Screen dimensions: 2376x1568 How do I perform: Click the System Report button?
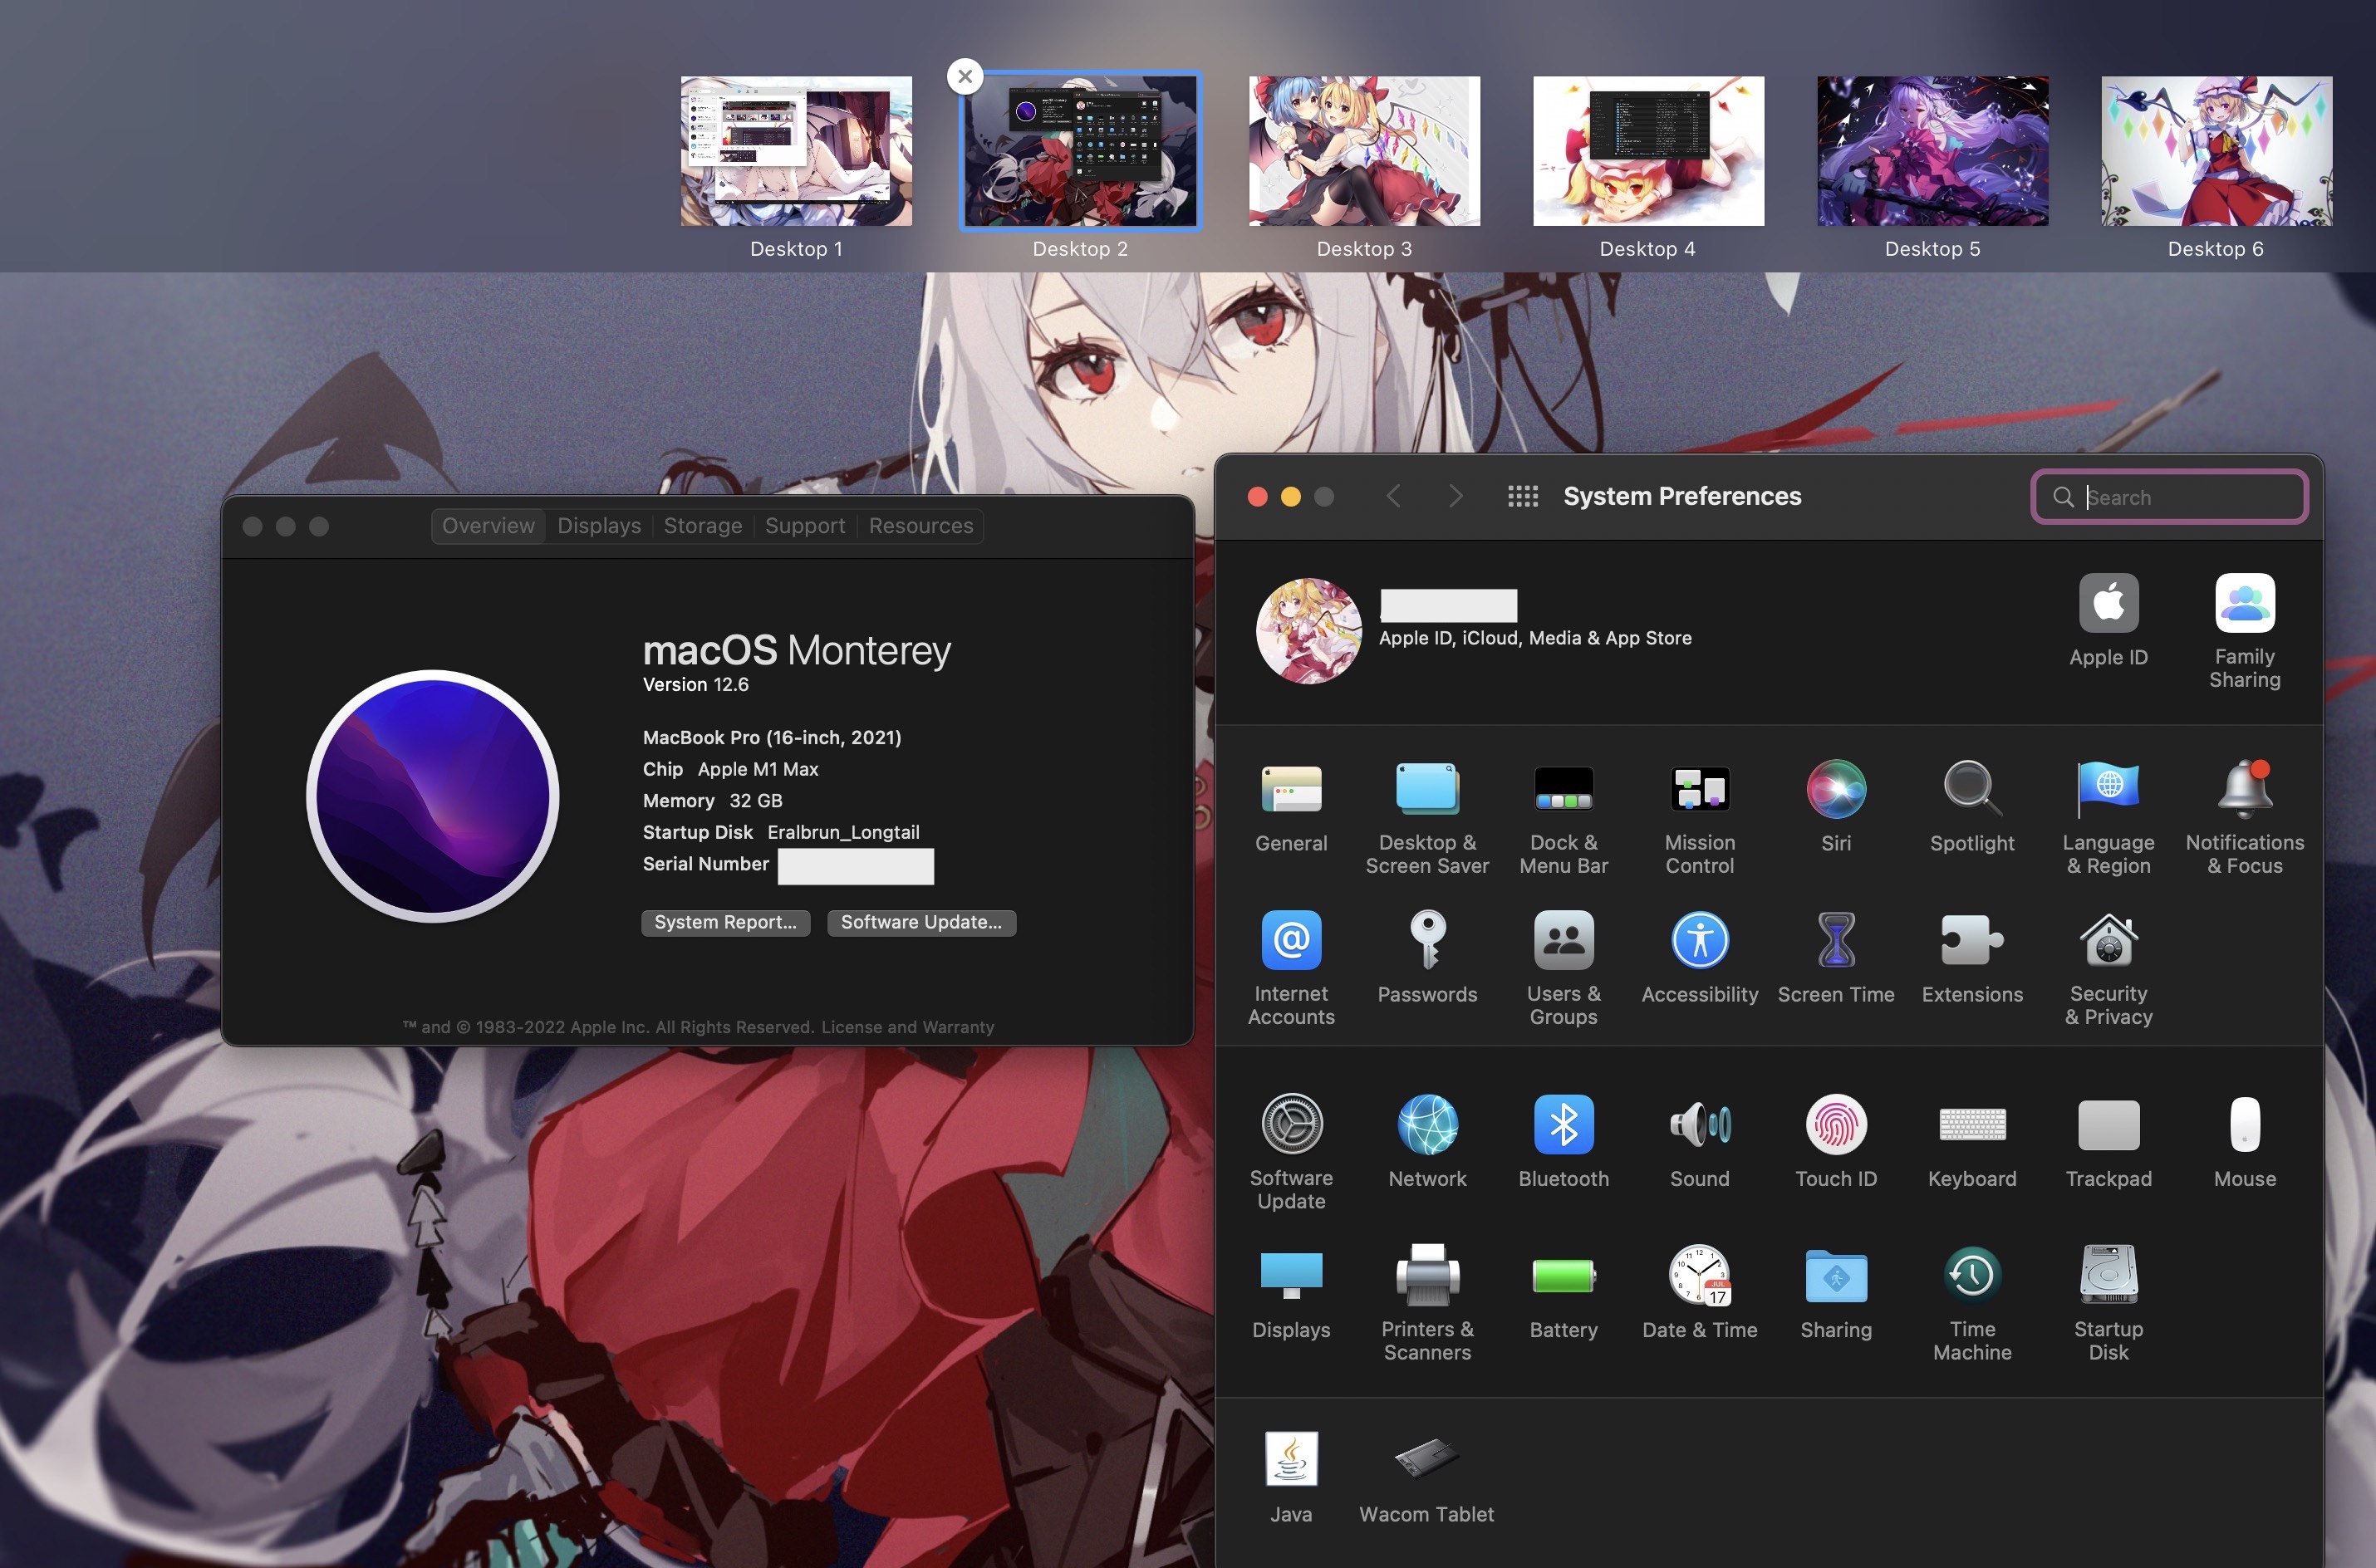click(725, 922)
